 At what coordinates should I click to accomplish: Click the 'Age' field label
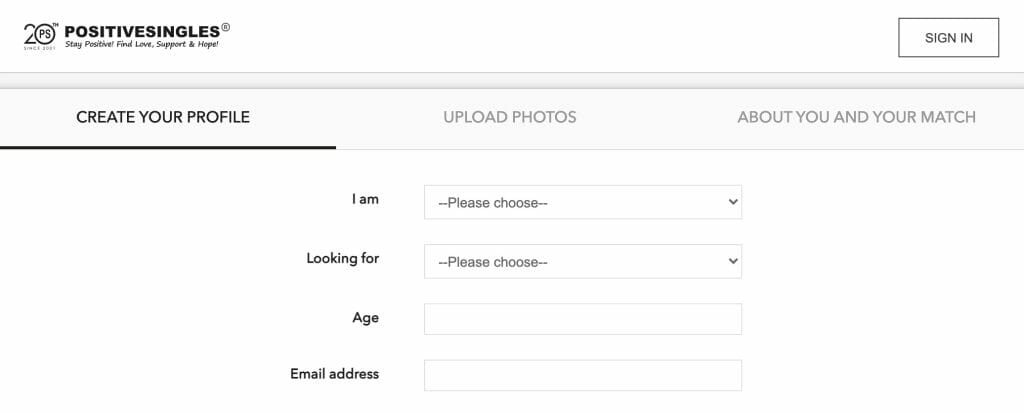(366, 318)
